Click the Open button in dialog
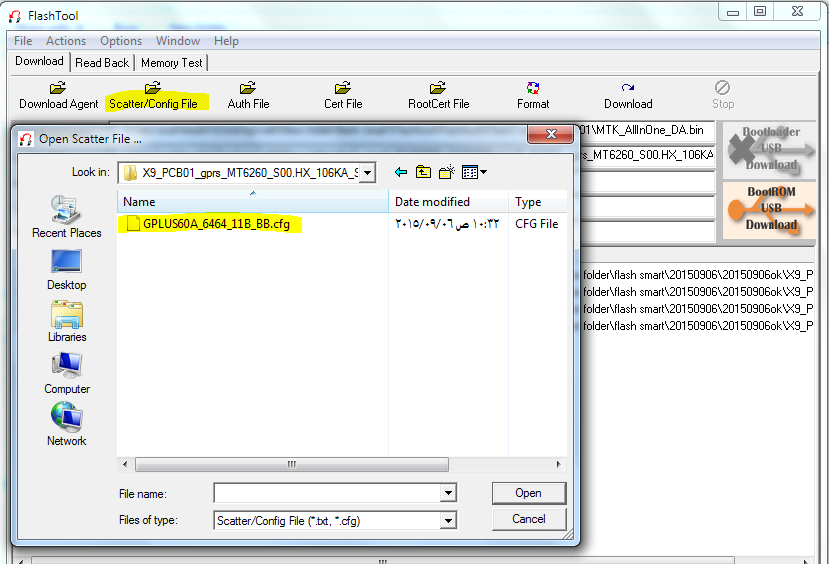 point(529,493)
